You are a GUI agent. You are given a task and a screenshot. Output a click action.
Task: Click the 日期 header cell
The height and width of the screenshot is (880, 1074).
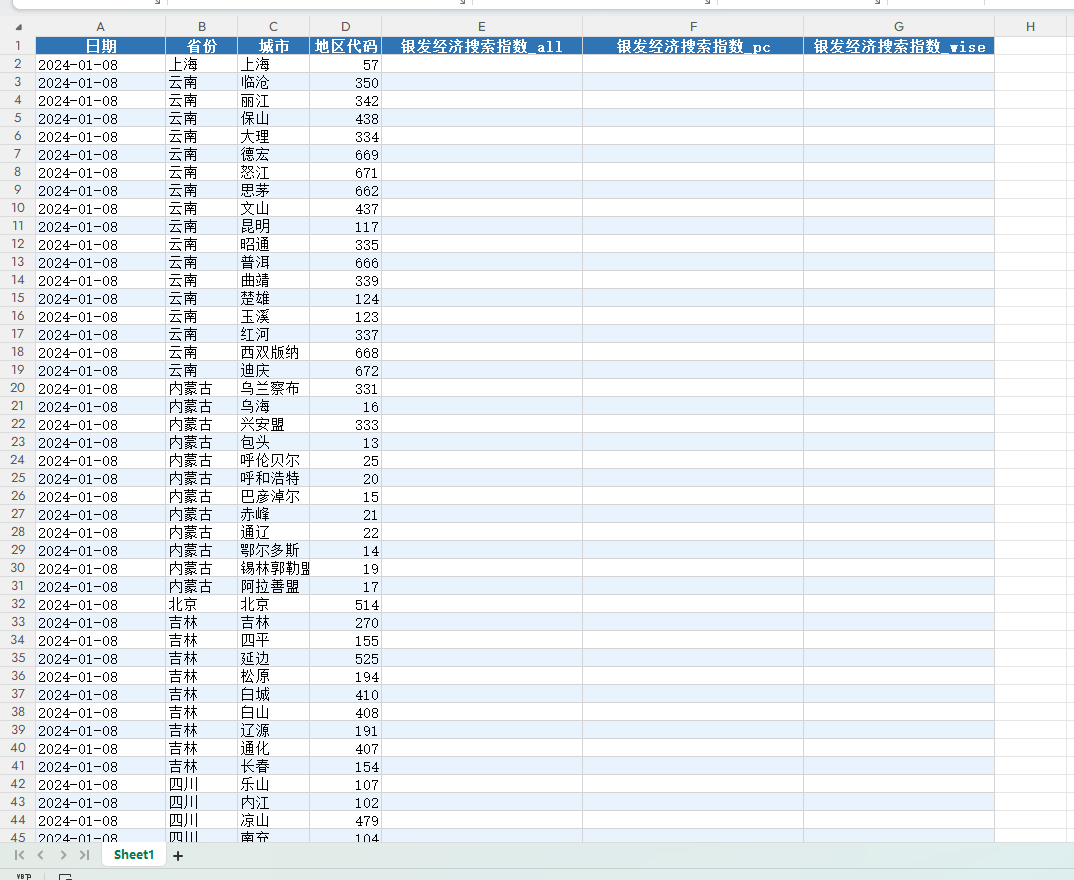pyautogui.click(x=100, y=46)
